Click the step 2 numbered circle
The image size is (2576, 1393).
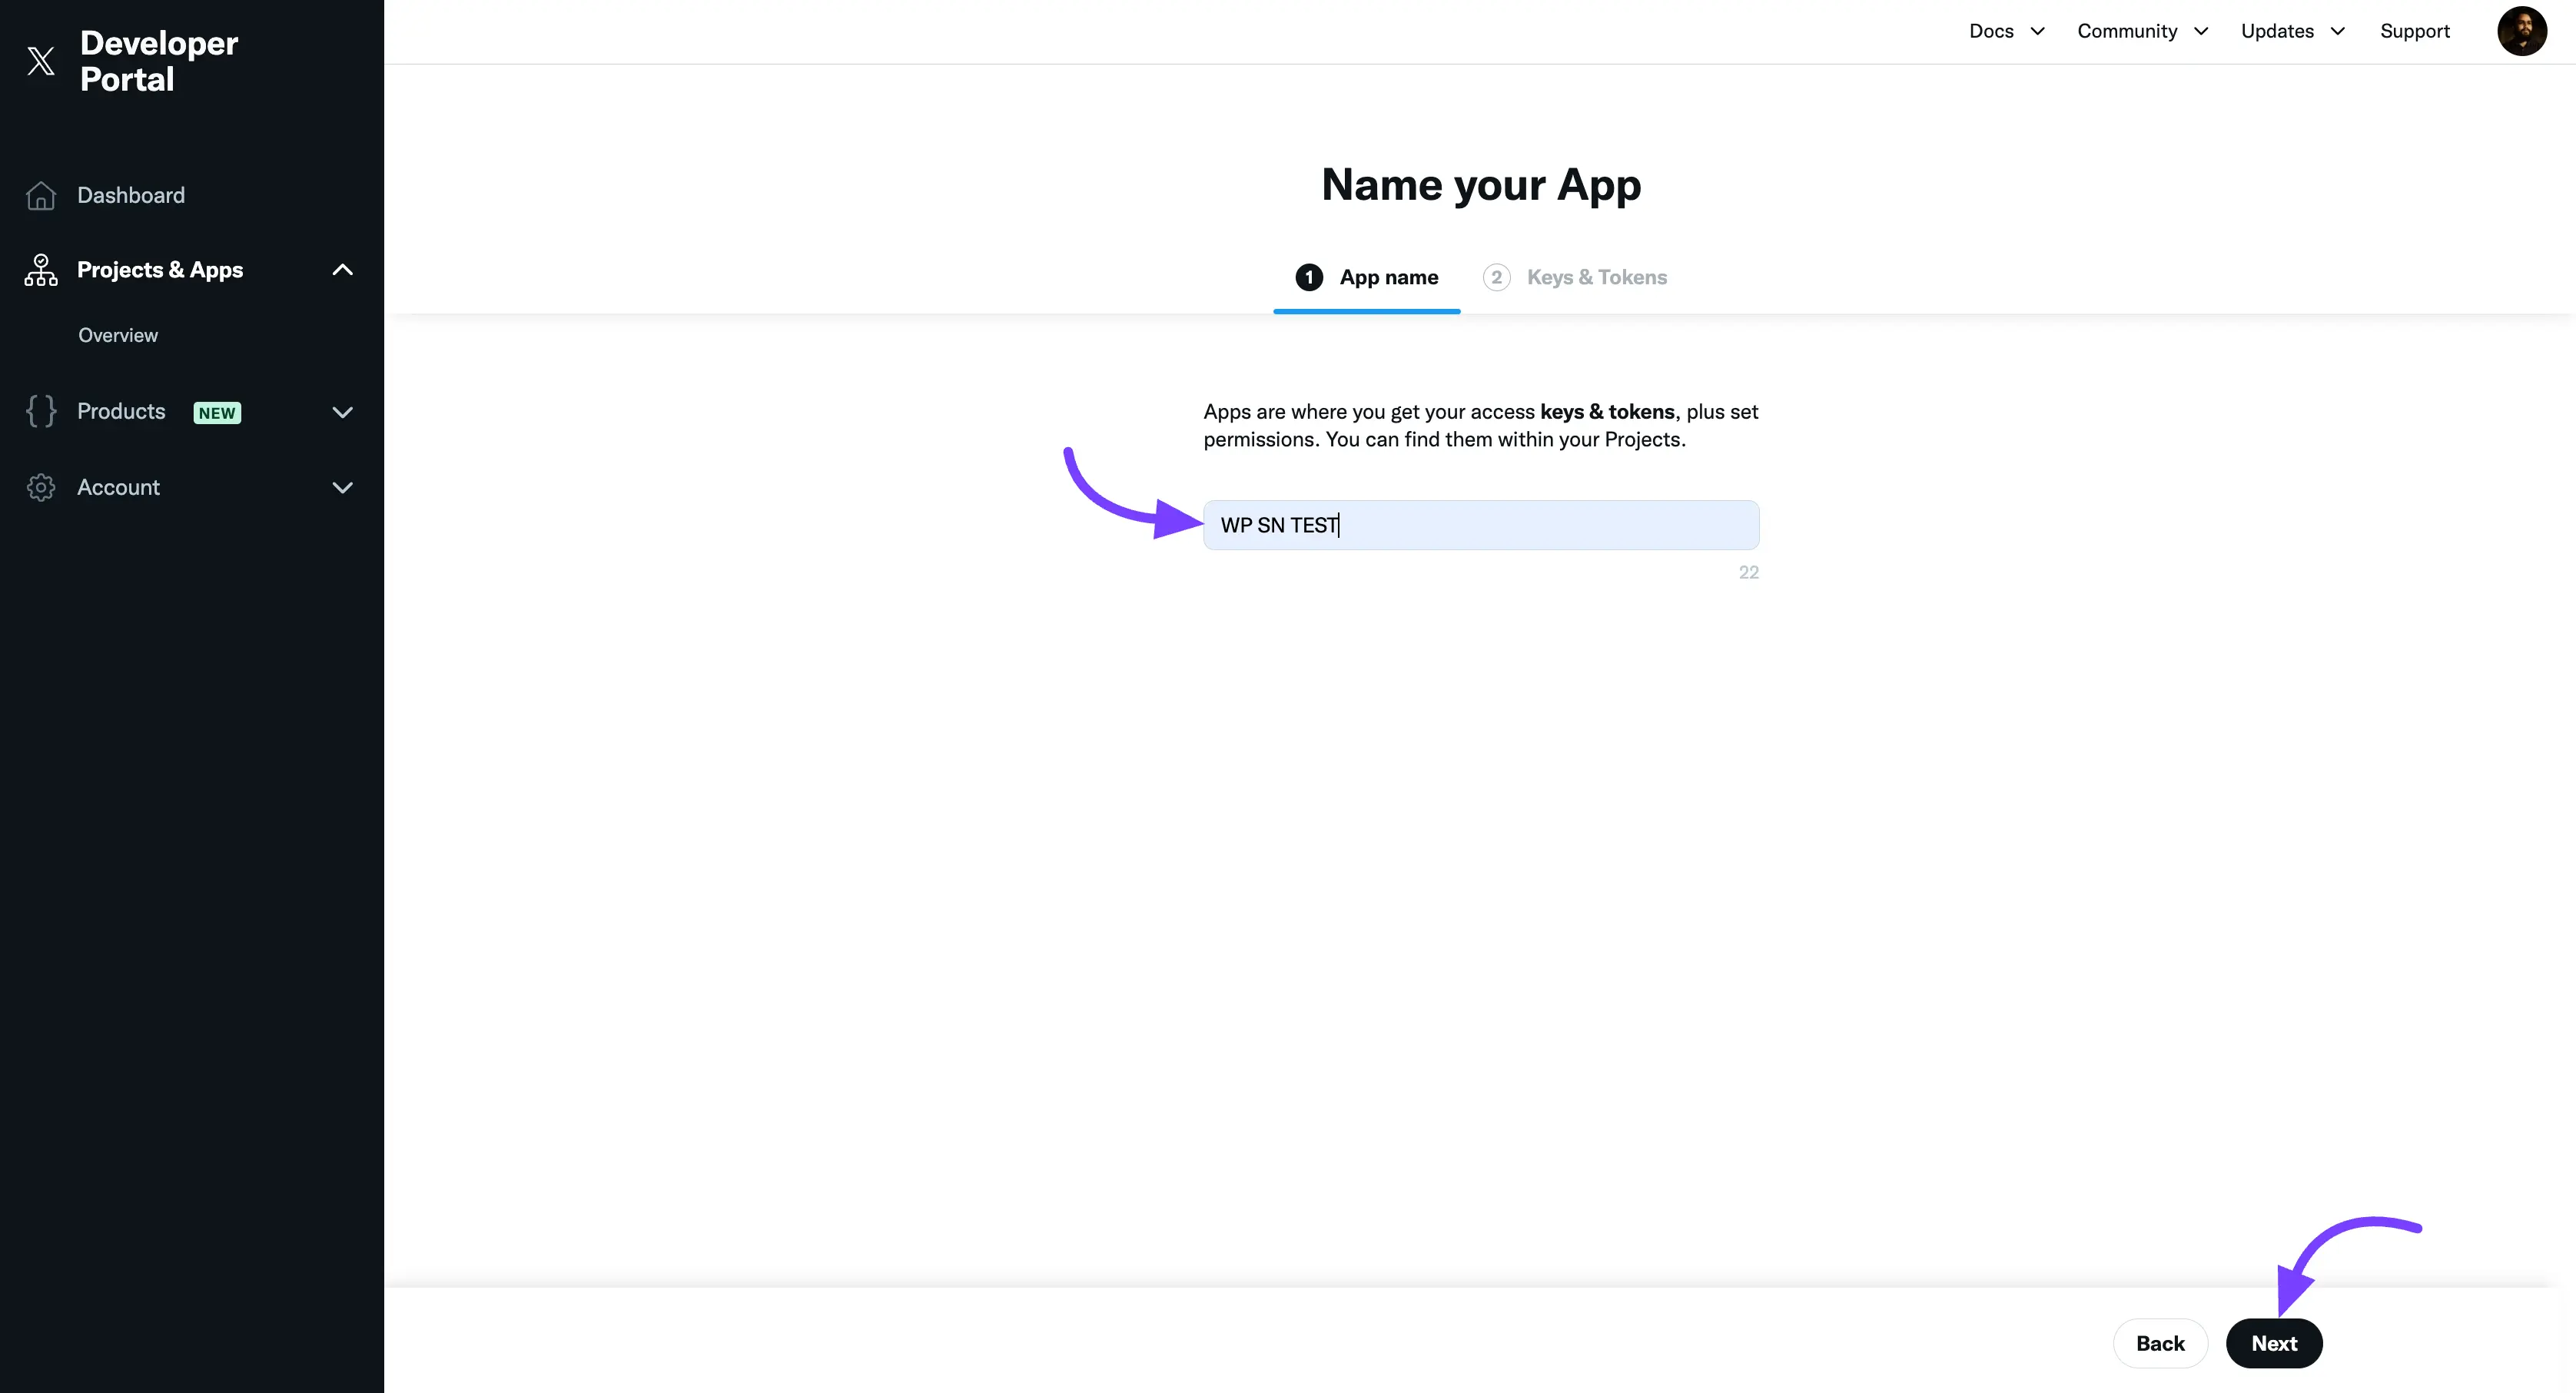pyautogui.click(x=1496, y=277)
